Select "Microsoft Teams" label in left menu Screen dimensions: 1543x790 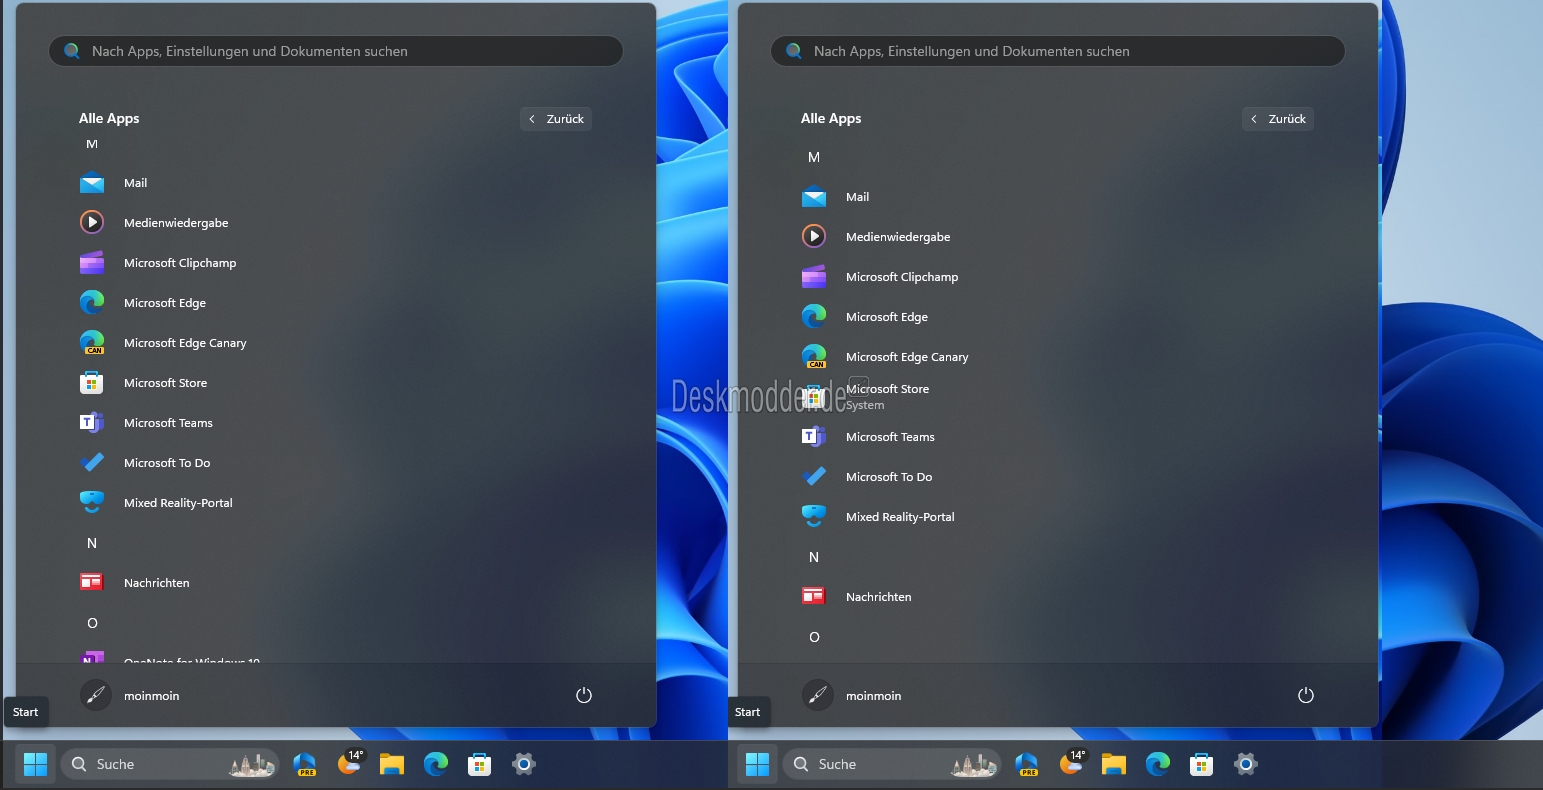click(x=168, y=423)
